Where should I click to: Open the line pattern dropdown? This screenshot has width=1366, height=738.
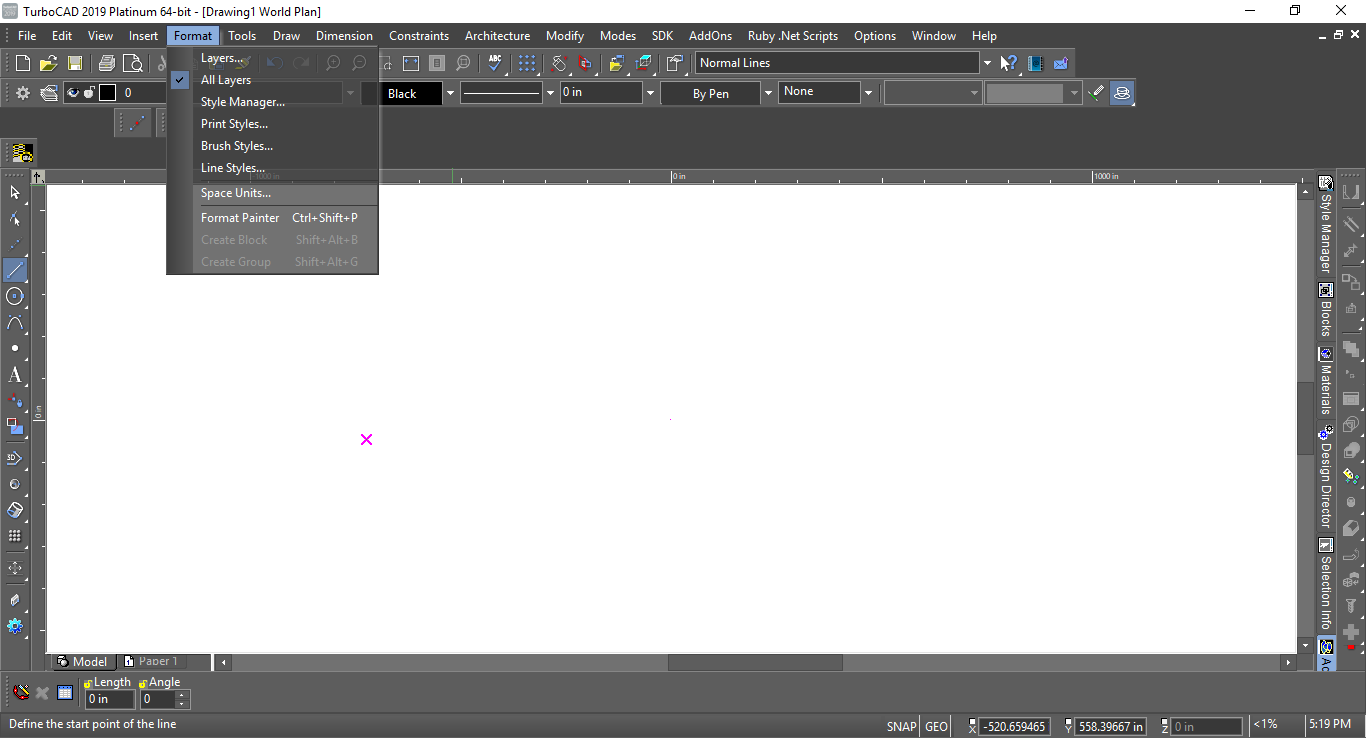550,93
